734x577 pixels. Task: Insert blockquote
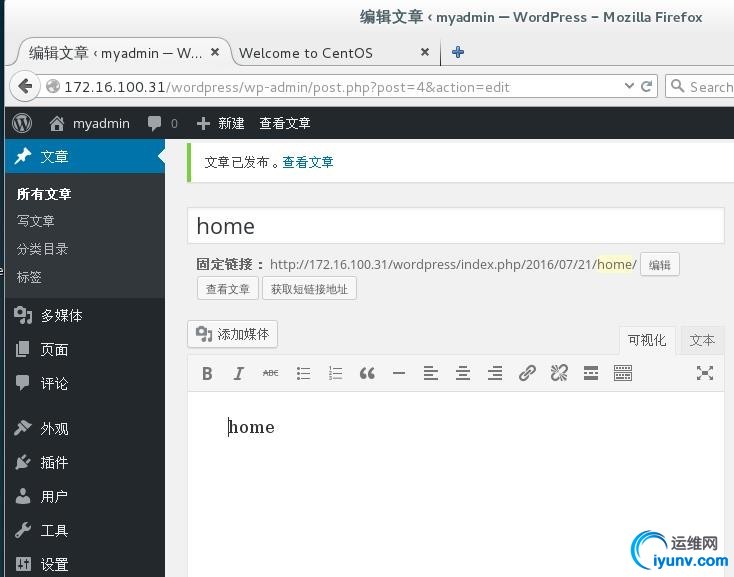tap(367, 373)
